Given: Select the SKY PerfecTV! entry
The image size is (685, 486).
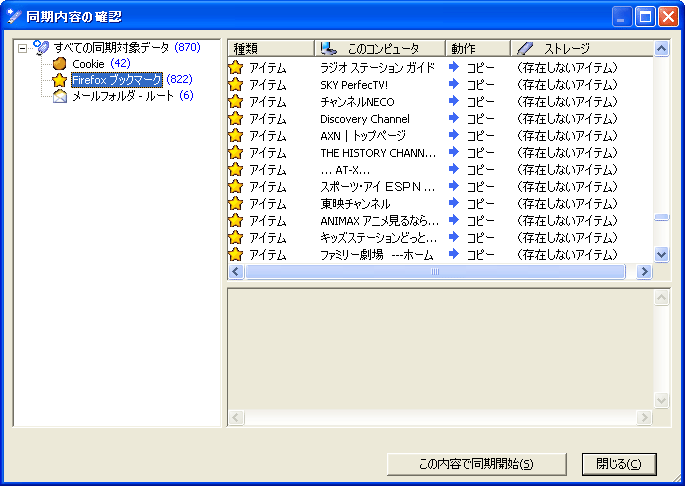Looking at the screenshot, I should click(354, 85).
